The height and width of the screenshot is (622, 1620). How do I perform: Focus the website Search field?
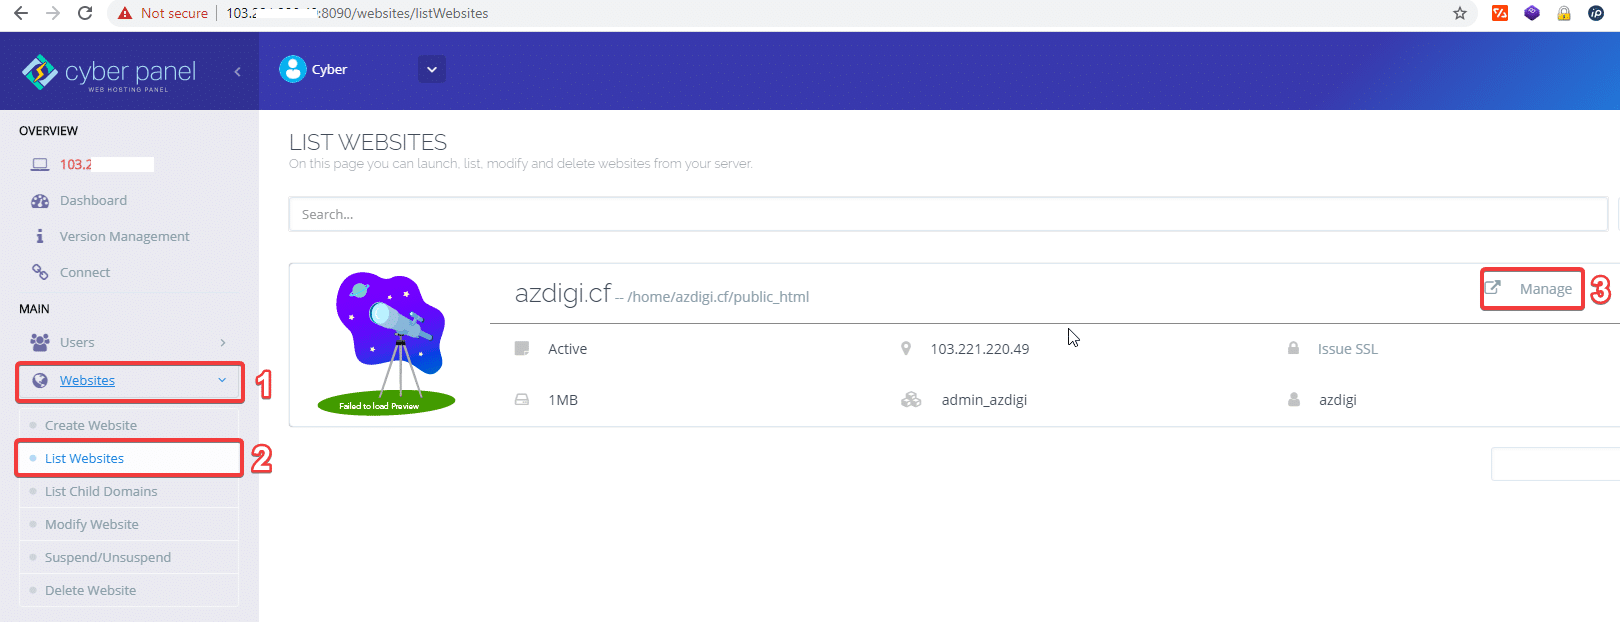947,214
